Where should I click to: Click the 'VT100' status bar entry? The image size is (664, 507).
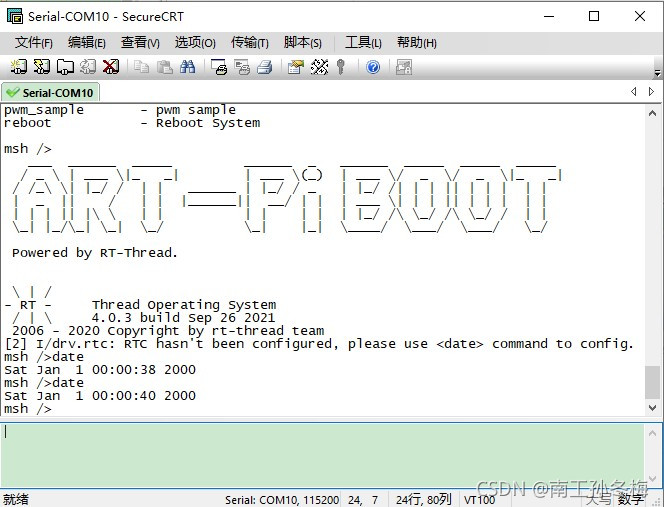(x=479, y=500)
